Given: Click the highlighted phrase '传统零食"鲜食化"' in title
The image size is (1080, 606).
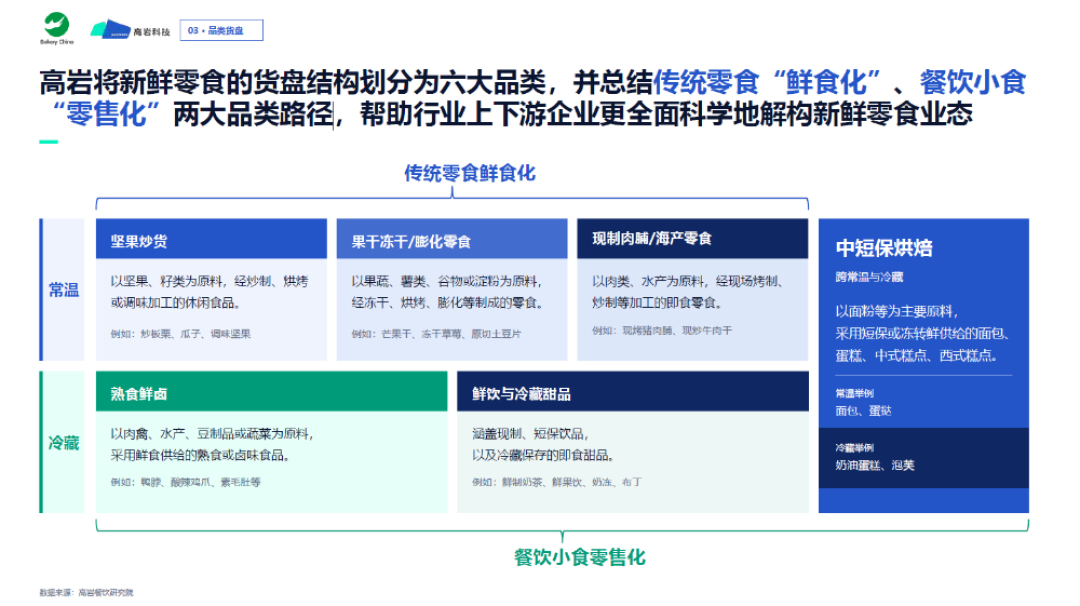Looking at the screenshot, I should coord(767,83).
